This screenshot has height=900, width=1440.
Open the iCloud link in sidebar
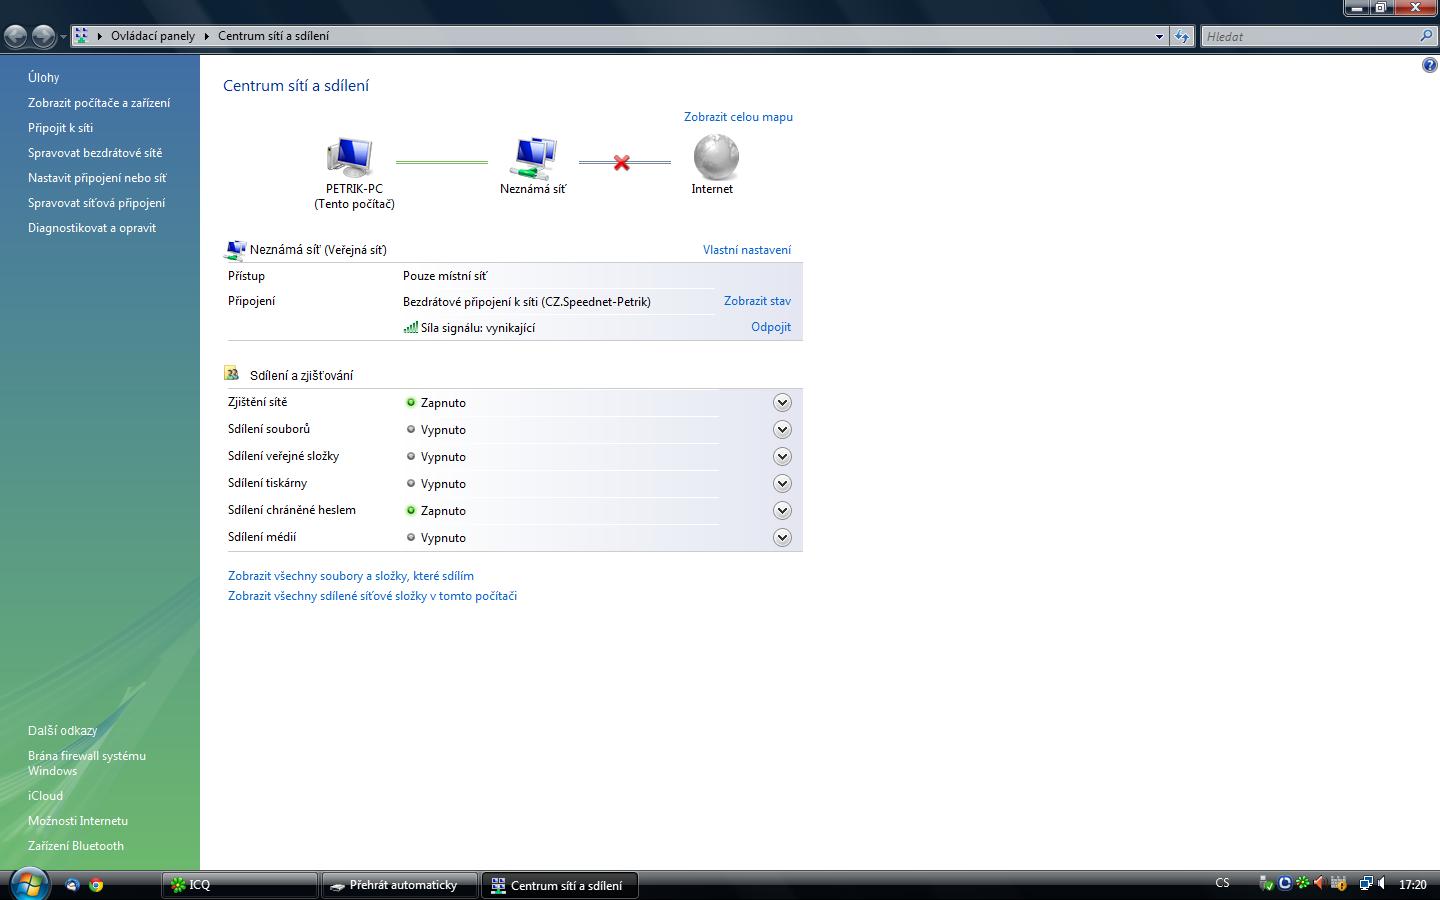click(45, 796)
